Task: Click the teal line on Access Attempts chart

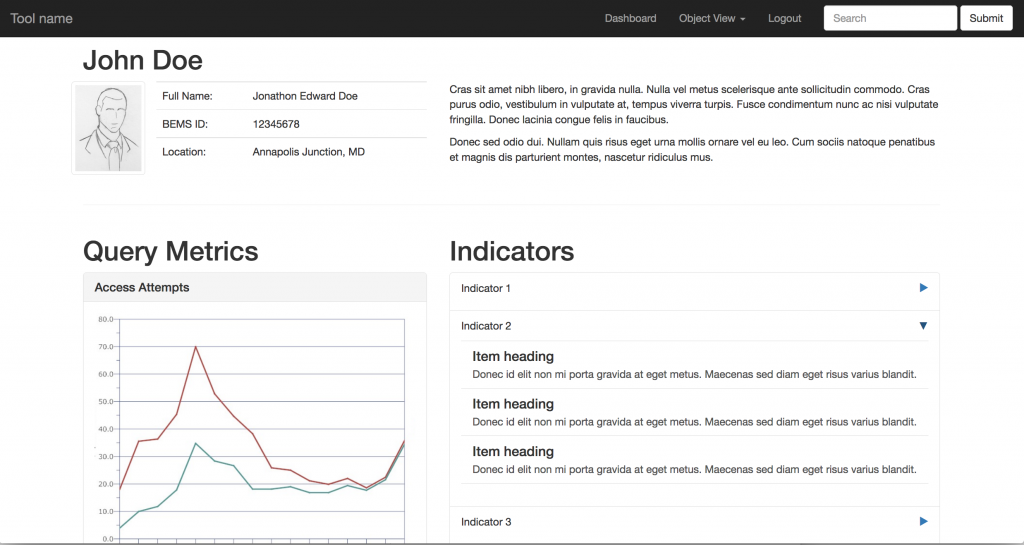Action: point(195,443)
